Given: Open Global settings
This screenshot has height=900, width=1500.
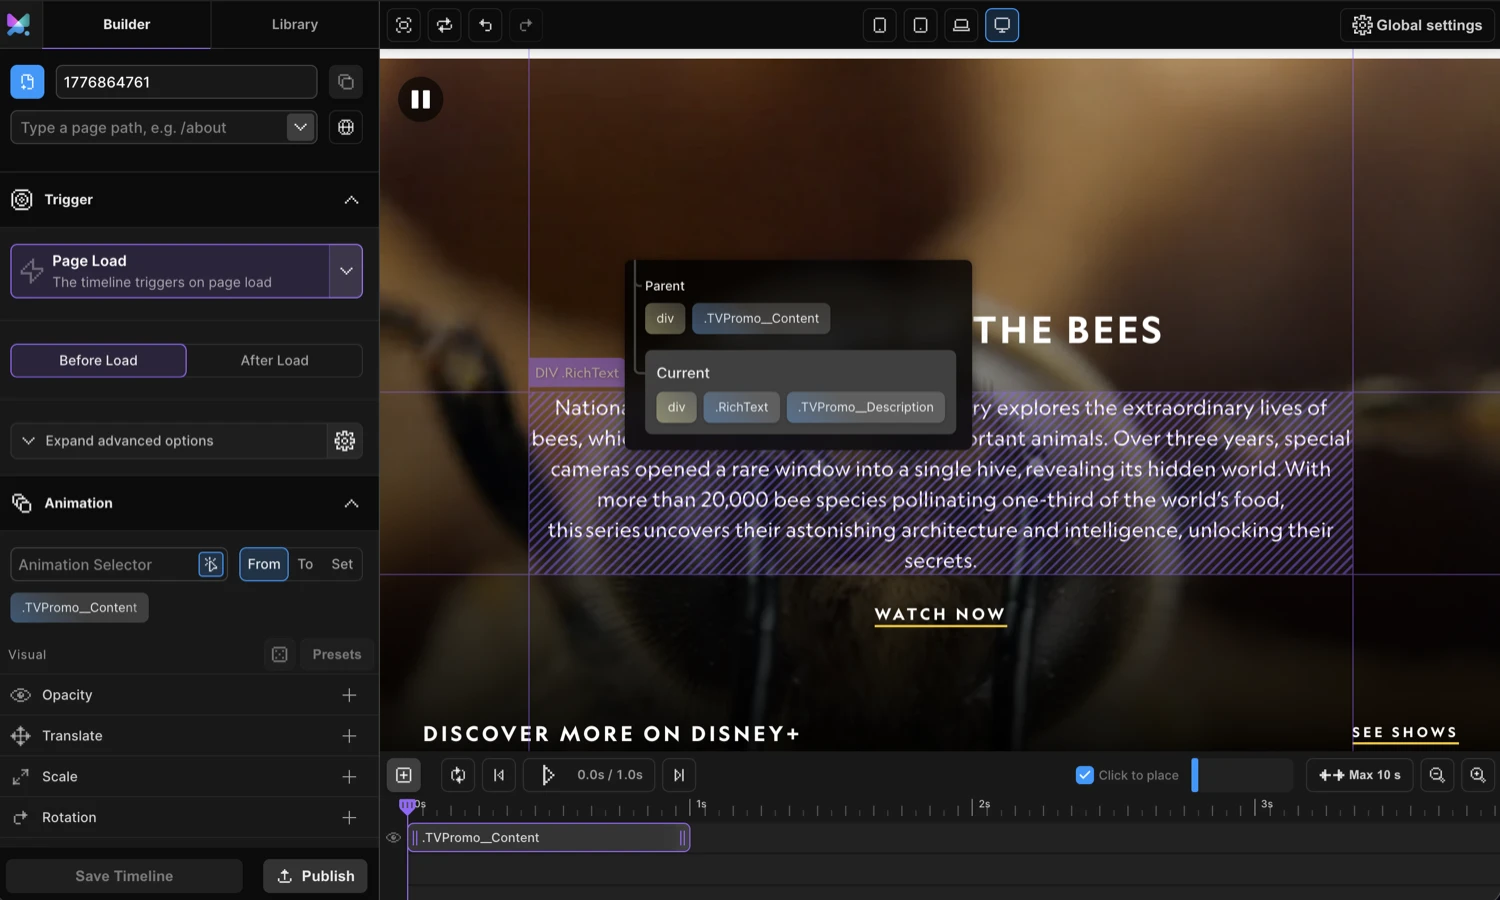Looking at the screenshot, I should point(1416,25).
